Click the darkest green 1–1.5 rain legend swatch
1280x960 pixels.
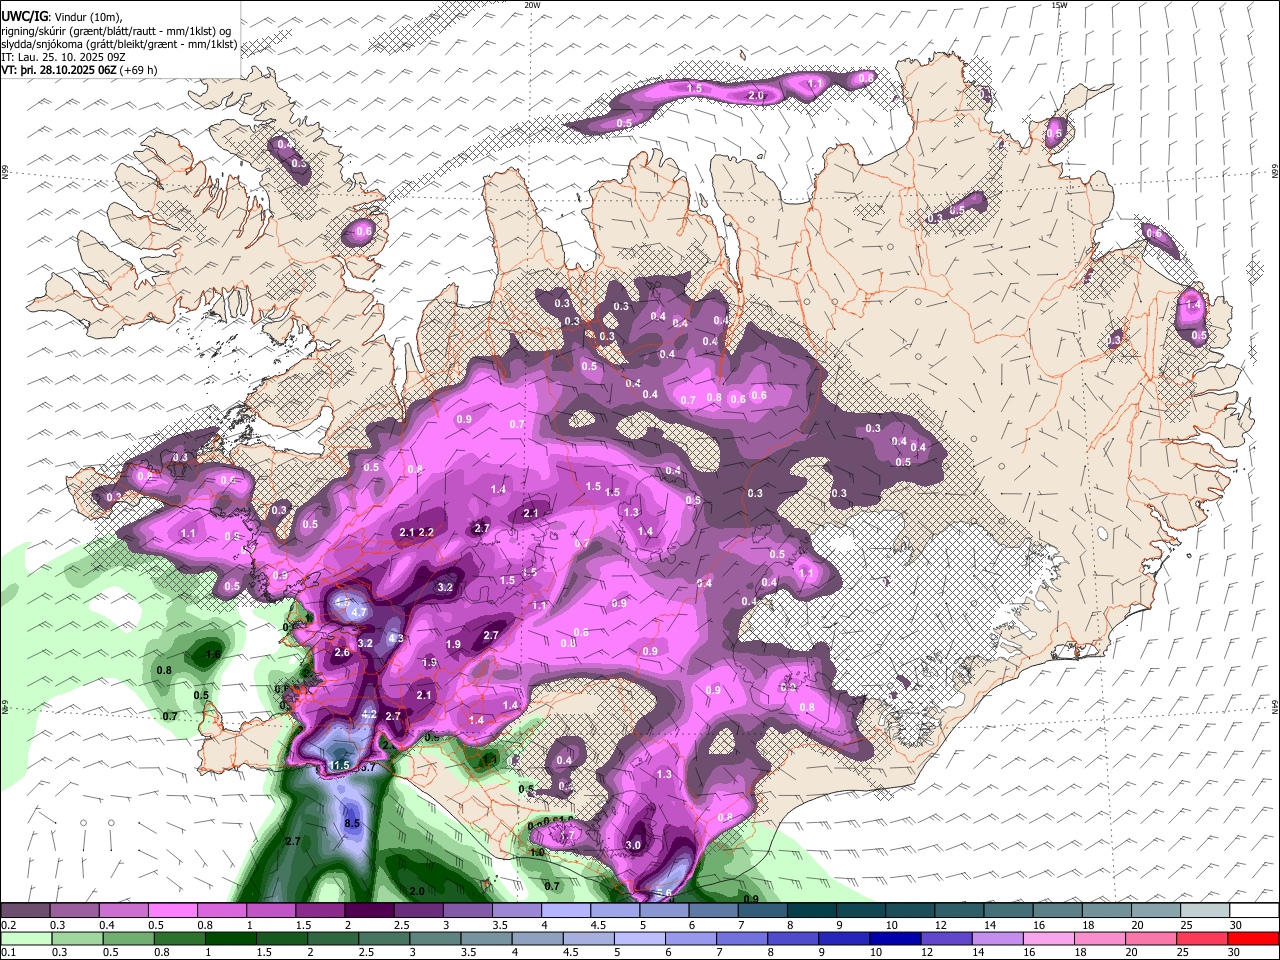tap(233, 938)
